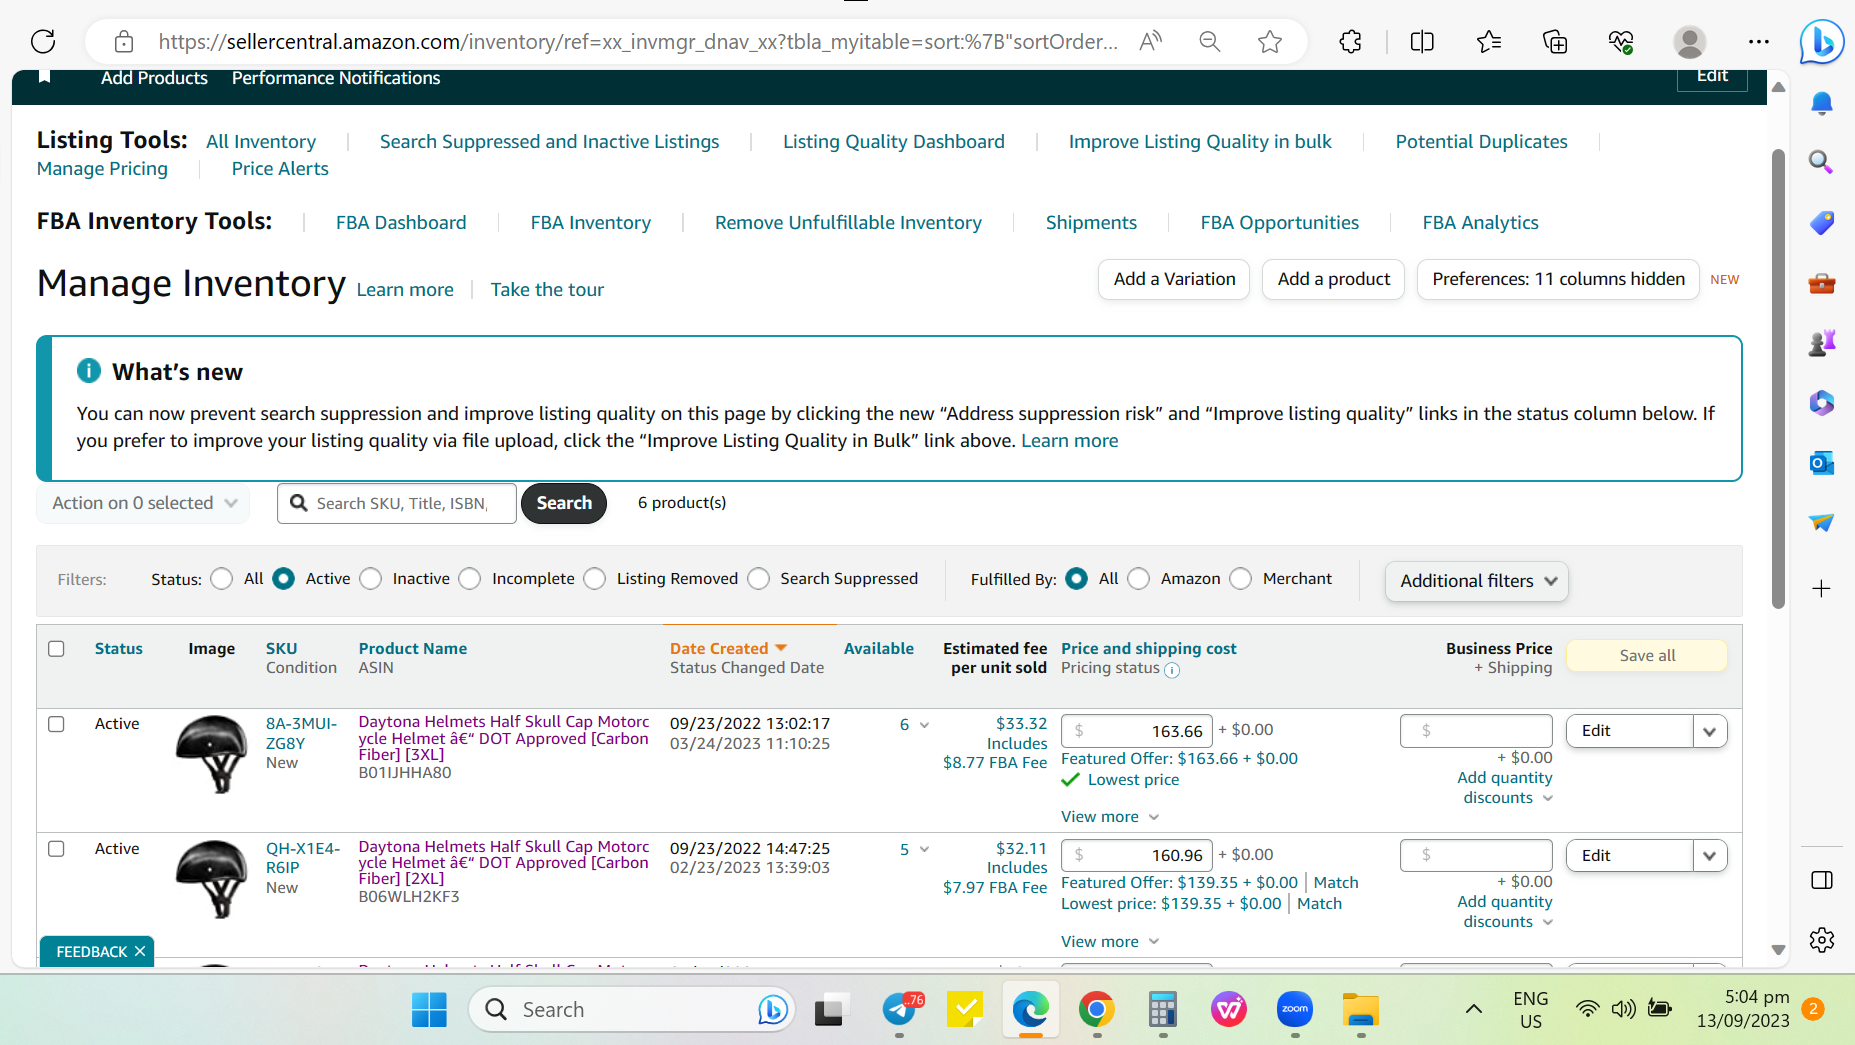Sort by Date Created column

pos(729,648)
